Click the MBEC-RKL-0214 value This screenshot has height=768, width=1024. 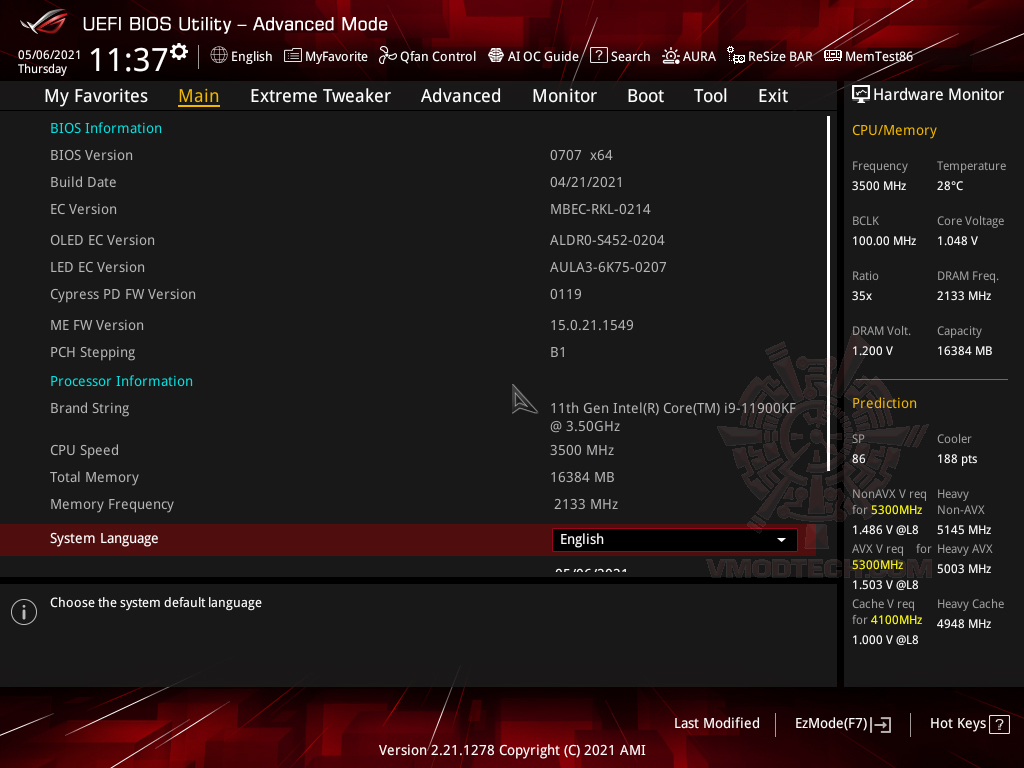coord(600,209)
